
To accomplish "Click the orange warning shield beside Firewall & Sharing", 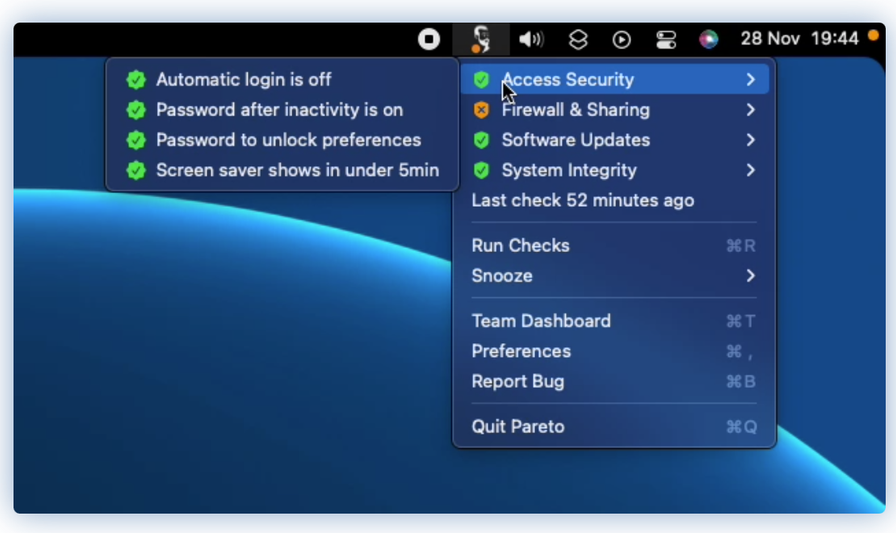I will [481, 110].
